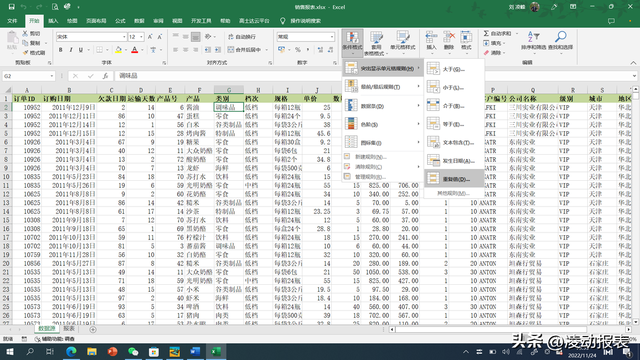Choose Greater Than (大于) rule
The width and height of the screenshot is (640, 360).
[x=454, y=69]
